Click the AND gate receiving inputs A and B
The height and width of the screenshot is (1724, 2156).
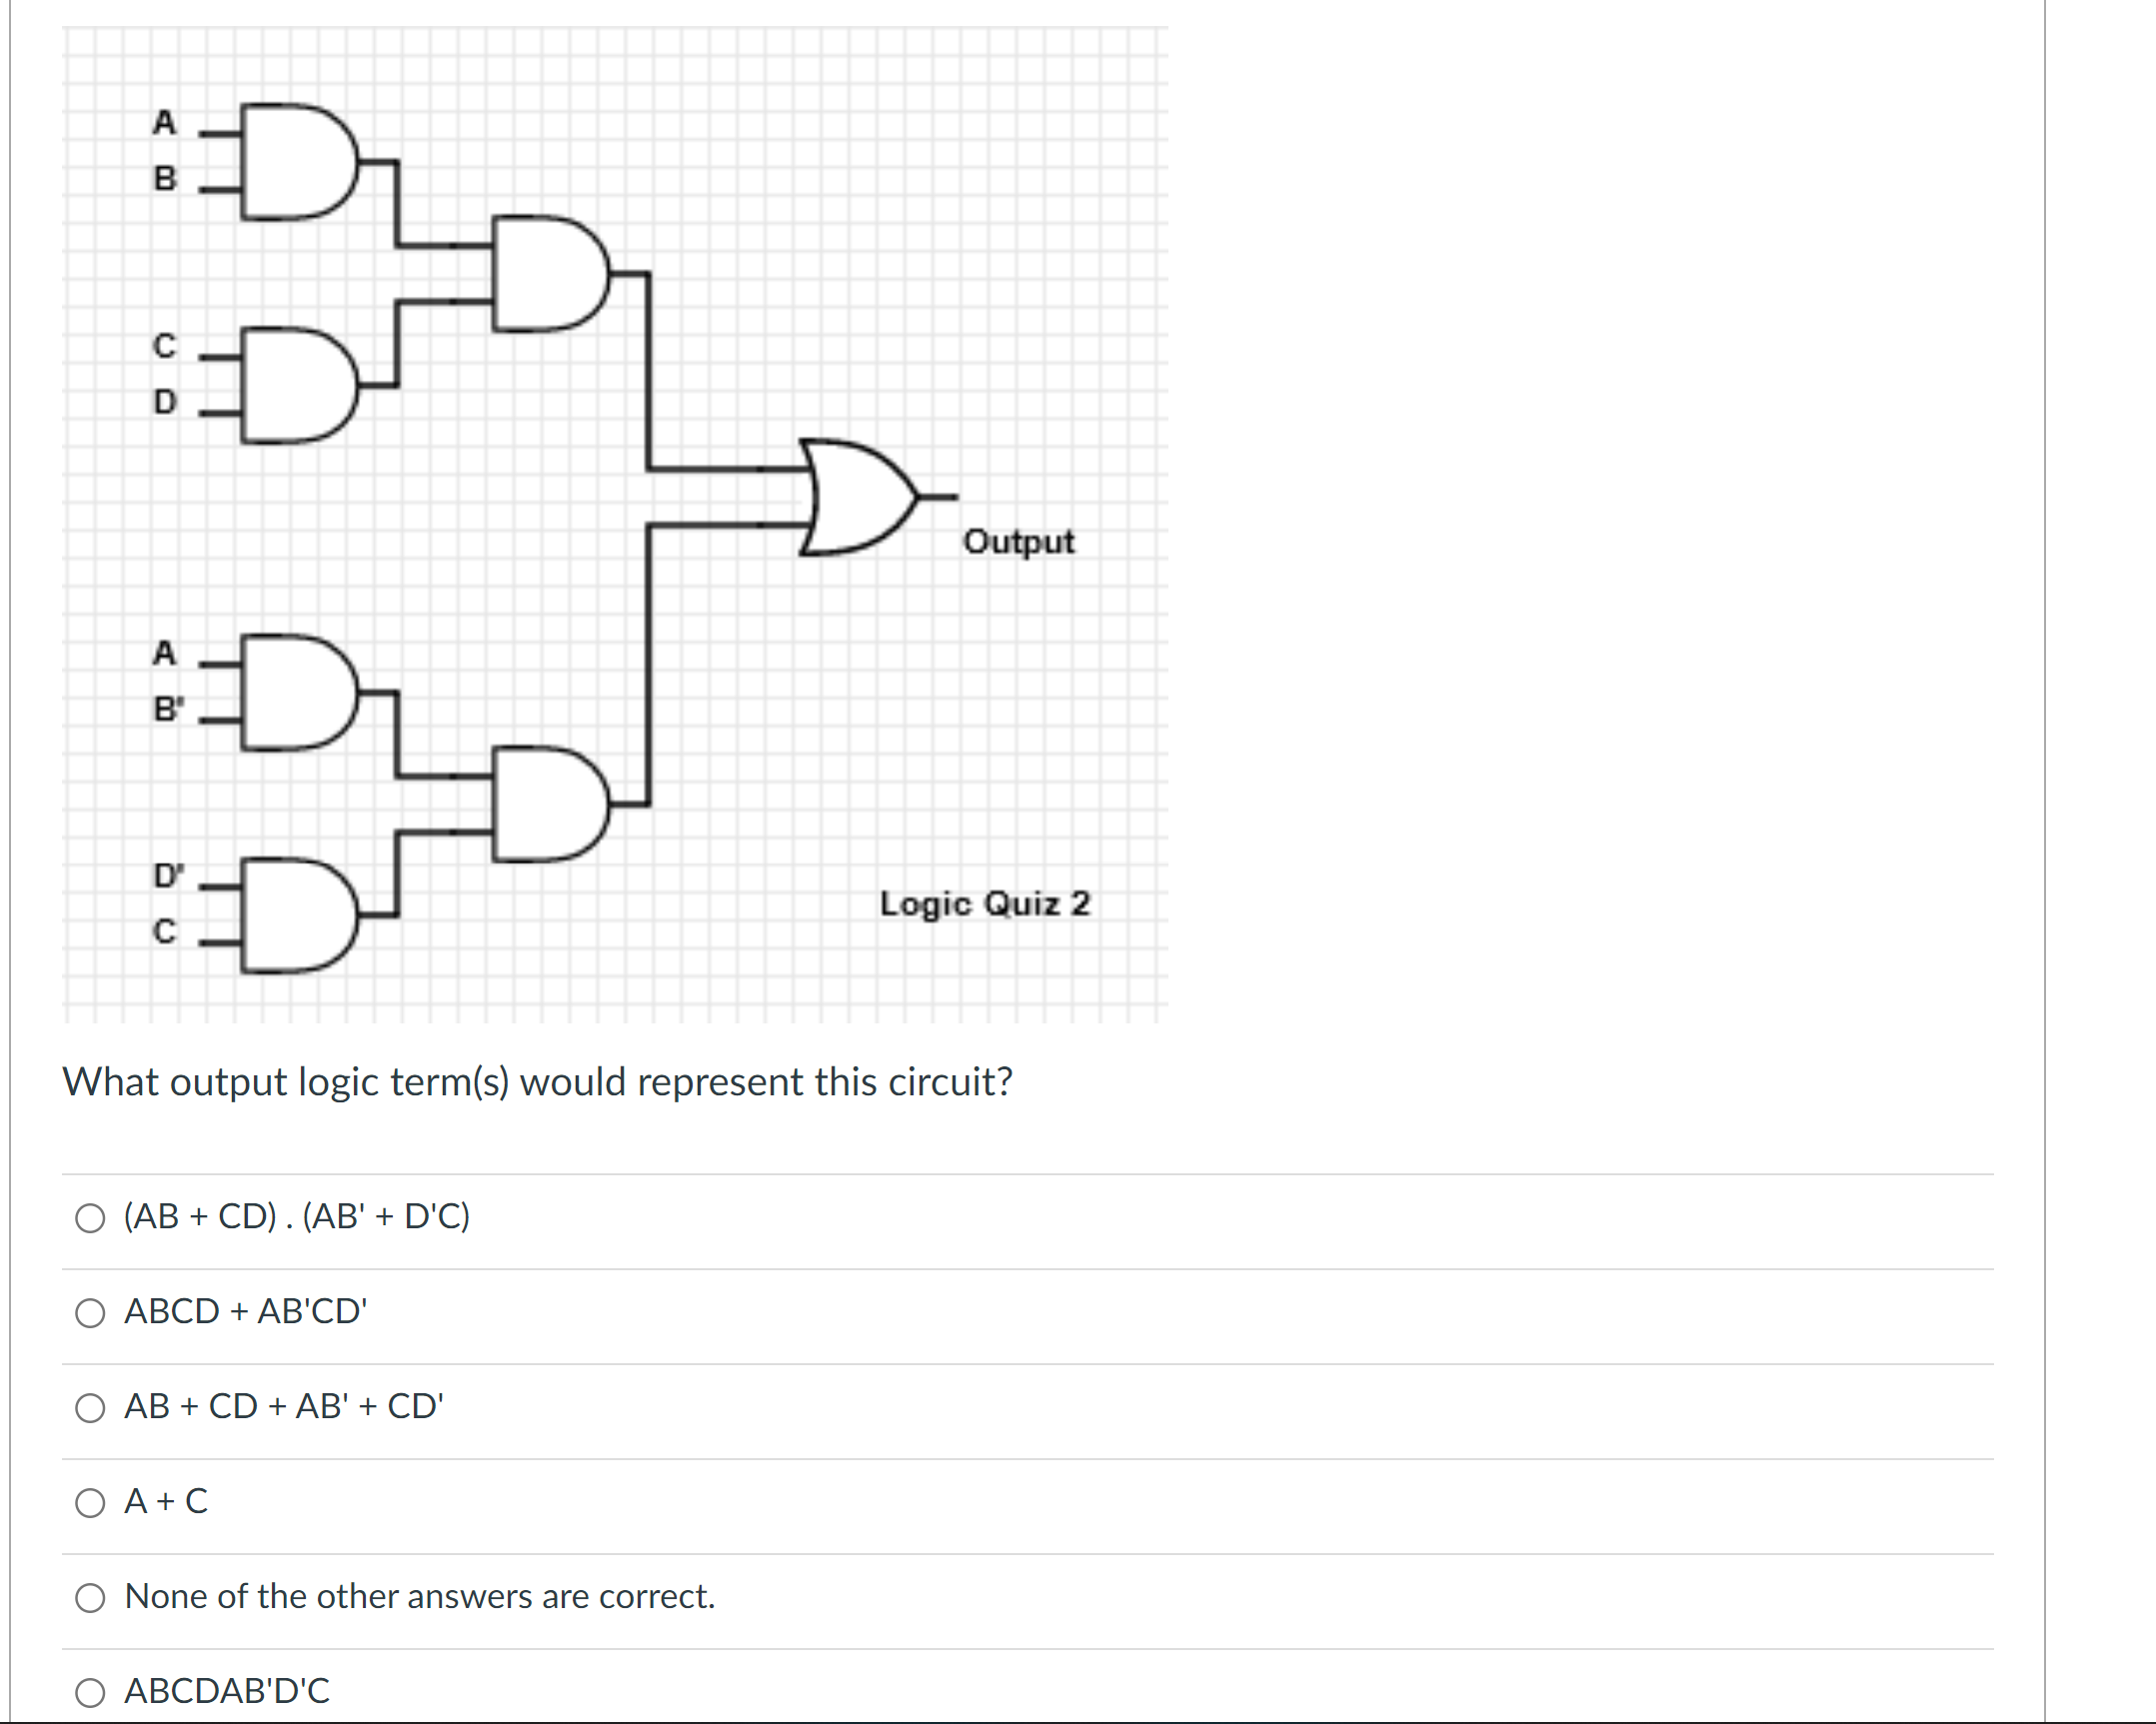[x=295, y=160]
